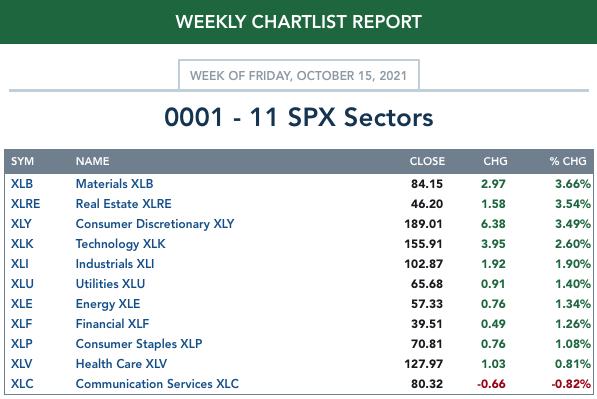Click the XLV symbol link
Image resolution: width=597 pixels, height=399 pixels.
[21, 364]
